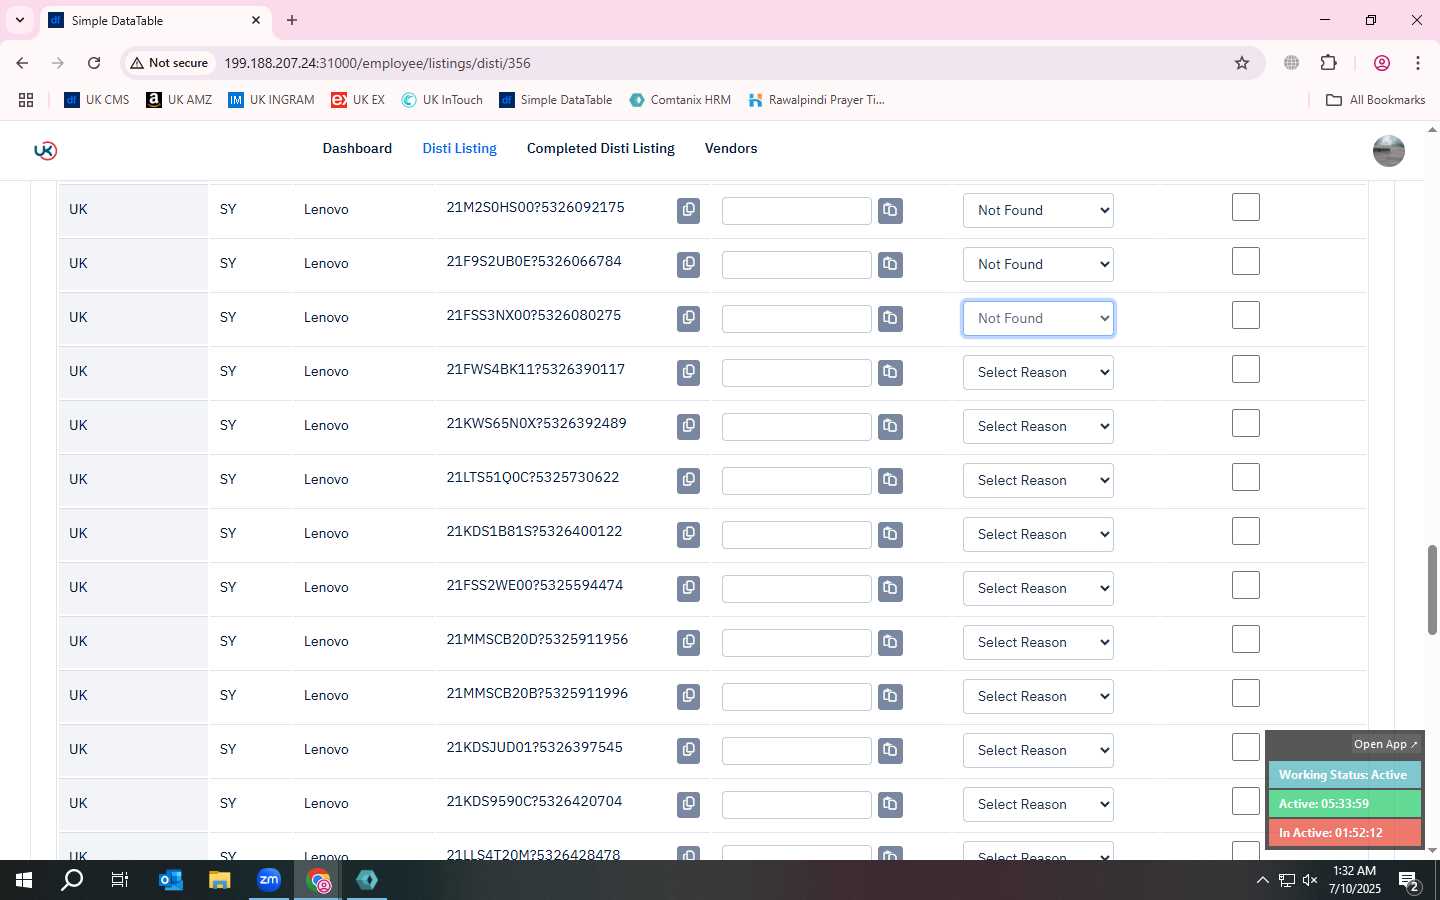Click paste icon beside input in 21KDS1B81S row
This screenshot has height=900, width=1440.
(x=890, y=534)
